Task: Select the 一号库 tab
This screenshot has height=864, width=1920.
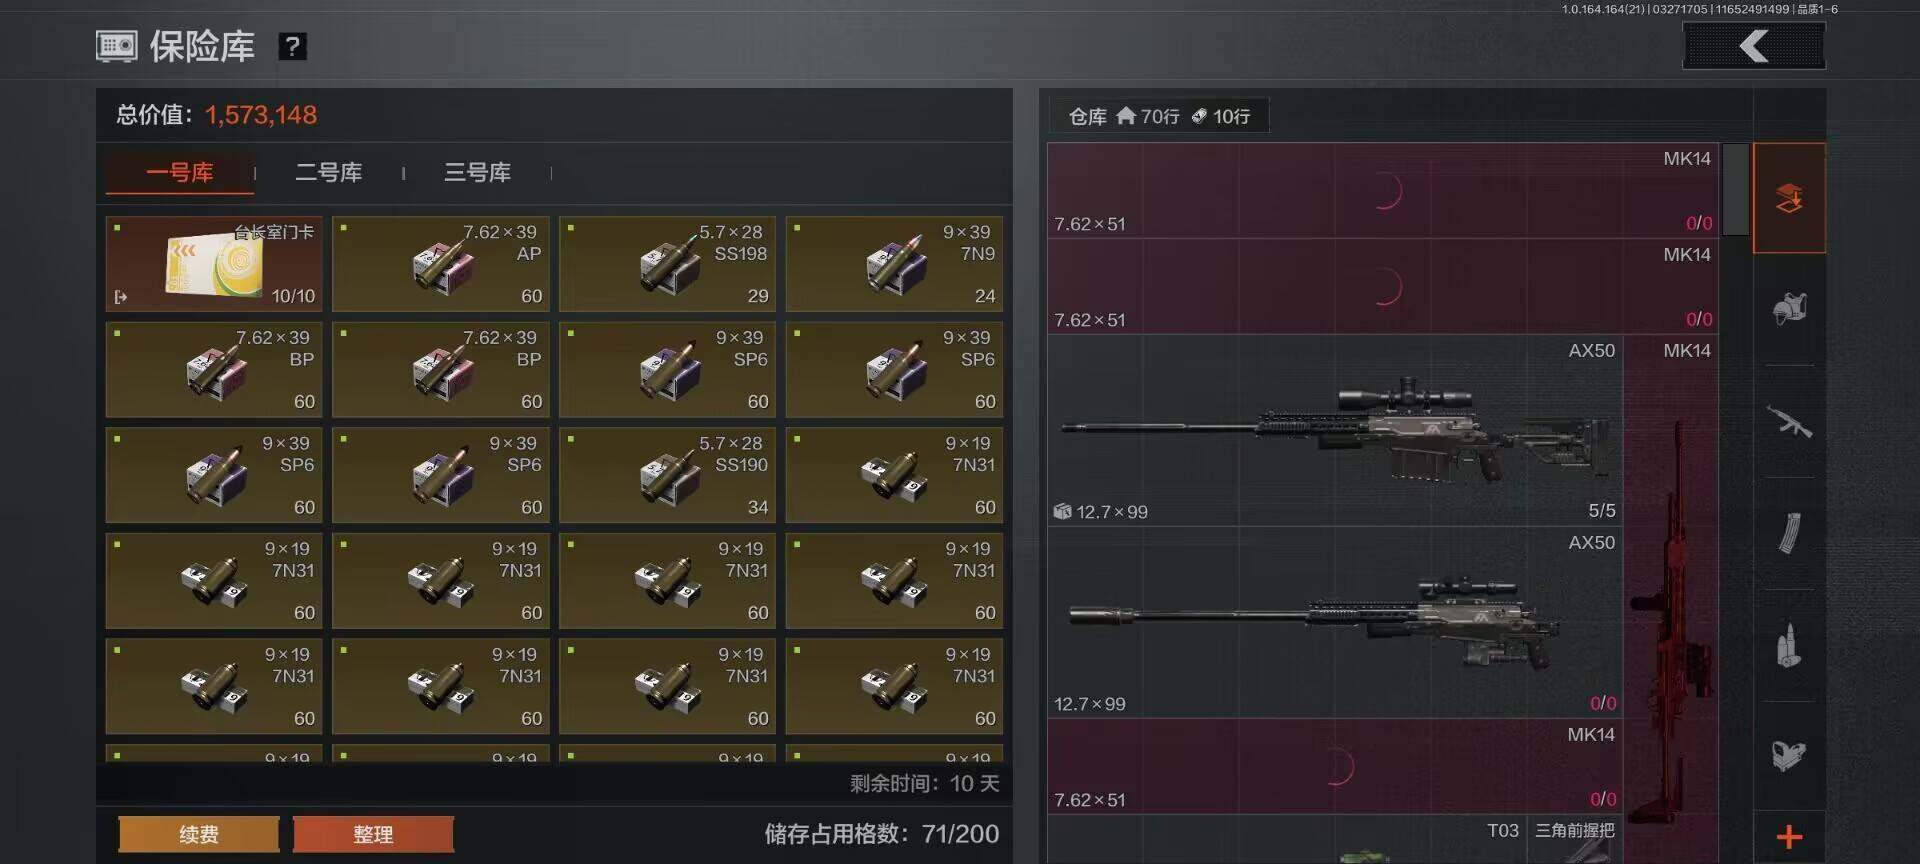Action: point(180,172)
